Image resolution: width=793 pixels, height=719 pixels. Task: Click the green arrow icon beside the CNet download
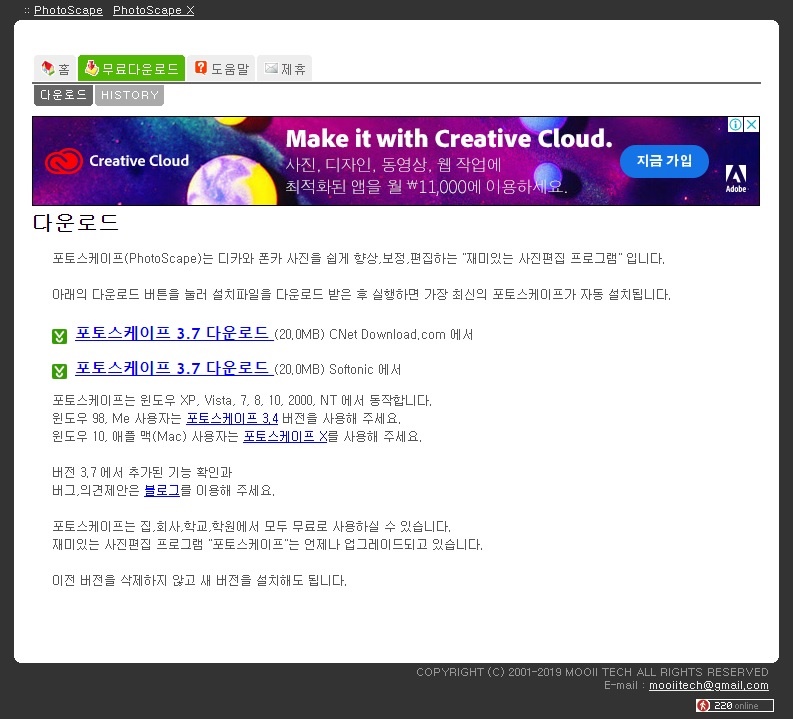[x=60, y=336]
